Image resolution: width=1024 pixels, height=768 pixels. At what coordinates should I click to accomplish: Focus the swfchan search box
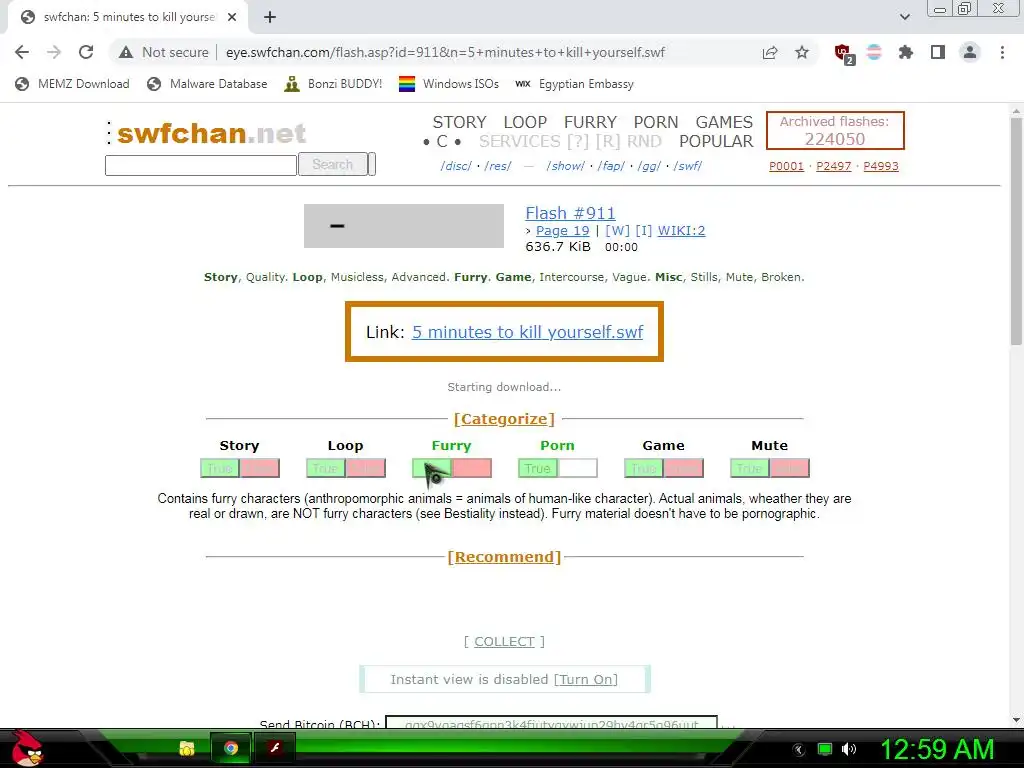pos(201,165)
